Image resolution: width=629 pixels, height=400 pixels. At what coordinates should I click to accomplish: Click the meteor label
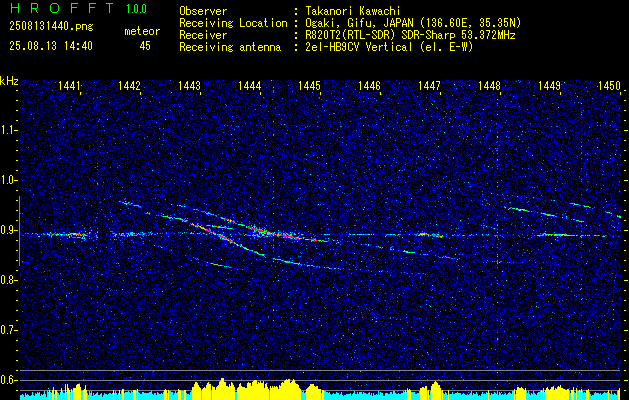coord(142,31)
